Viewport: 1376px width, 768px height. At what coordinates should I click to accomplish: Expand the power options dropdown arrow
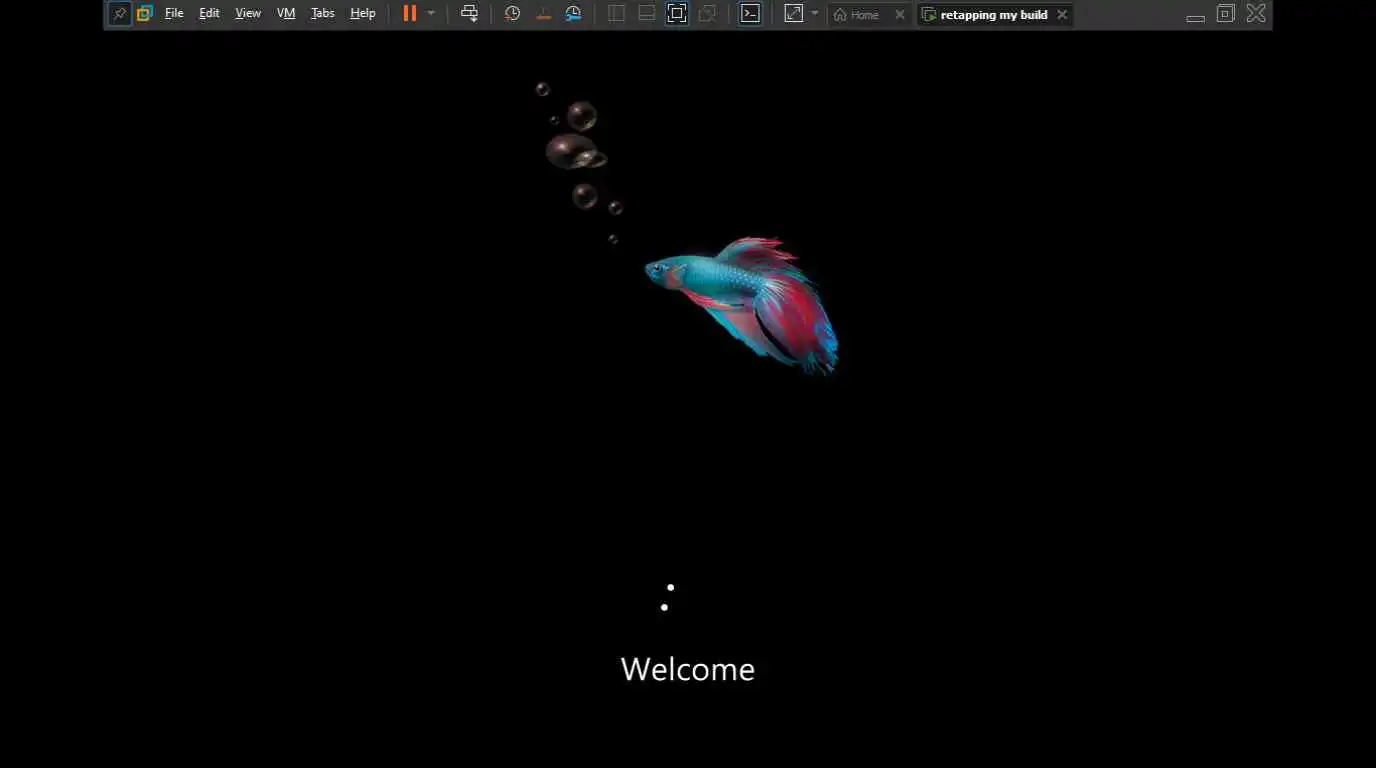pyautogui.click(x=431, y=14)
